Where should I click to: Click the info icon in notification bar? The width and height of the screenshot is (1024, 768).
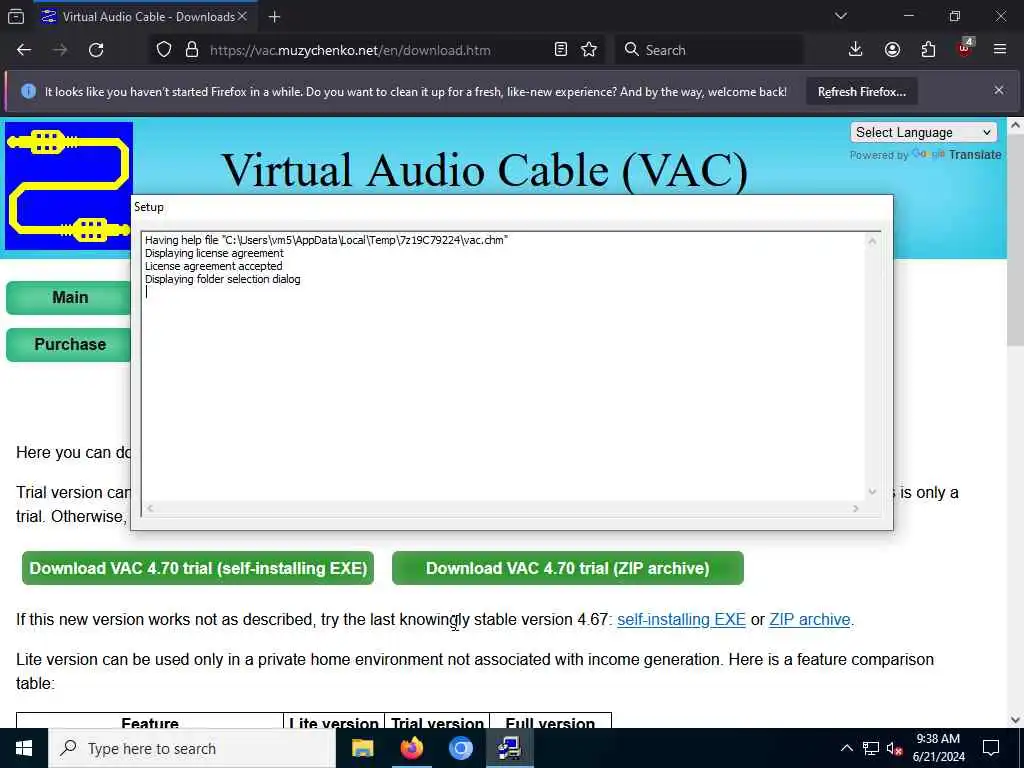(28, 91)
